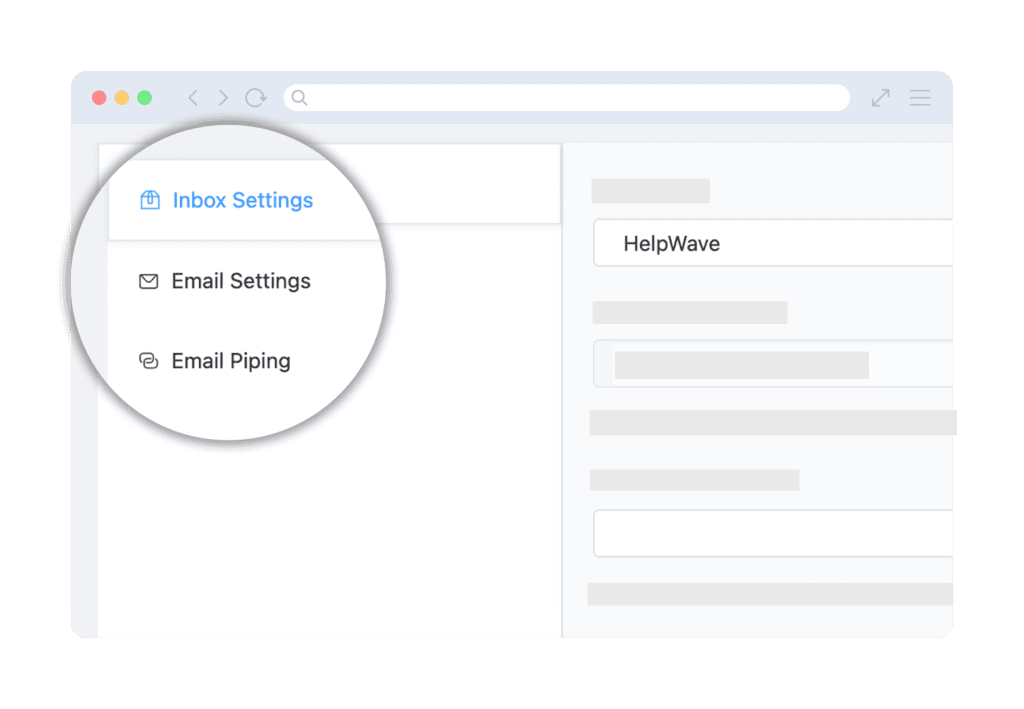Click the browser reload icon
1024x709 pixels.
256,98
